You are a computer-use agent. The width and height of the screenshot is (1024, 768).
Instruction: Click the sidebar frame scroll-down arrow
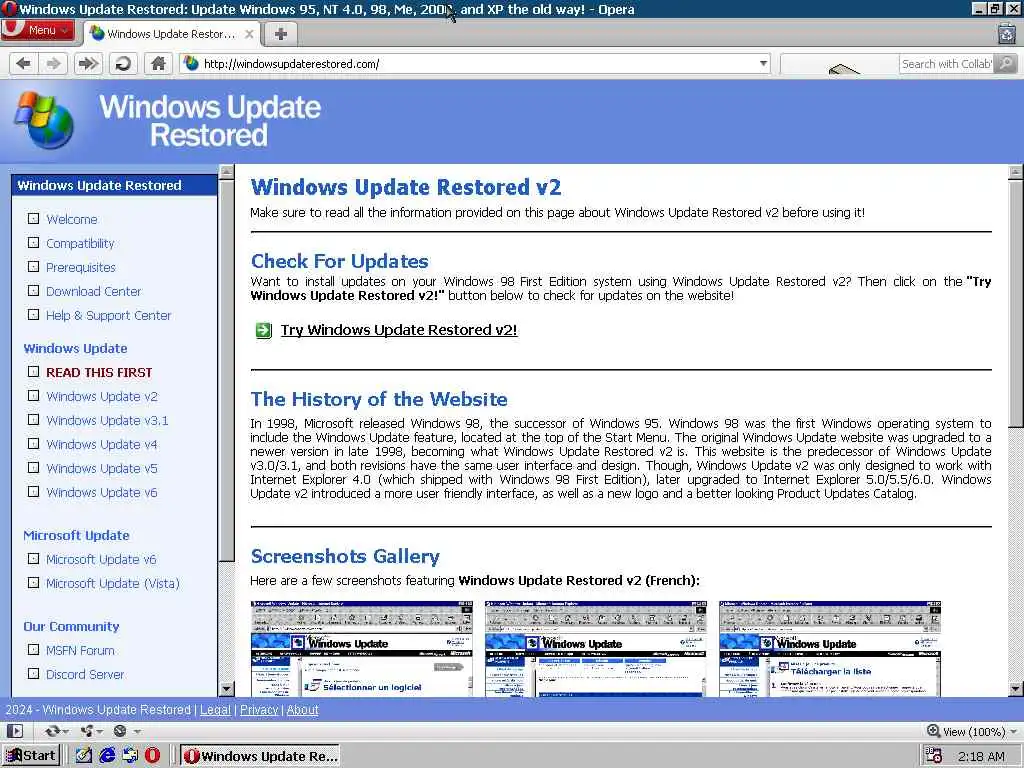click(x=227, y=688)
